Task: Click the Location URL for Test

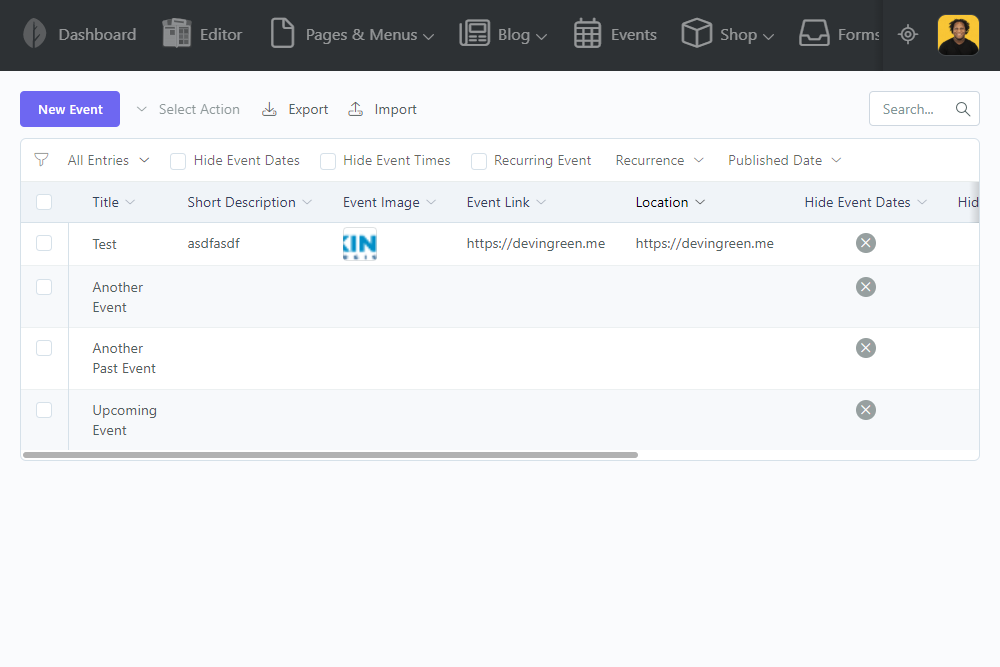Action: tap(705, 243)
